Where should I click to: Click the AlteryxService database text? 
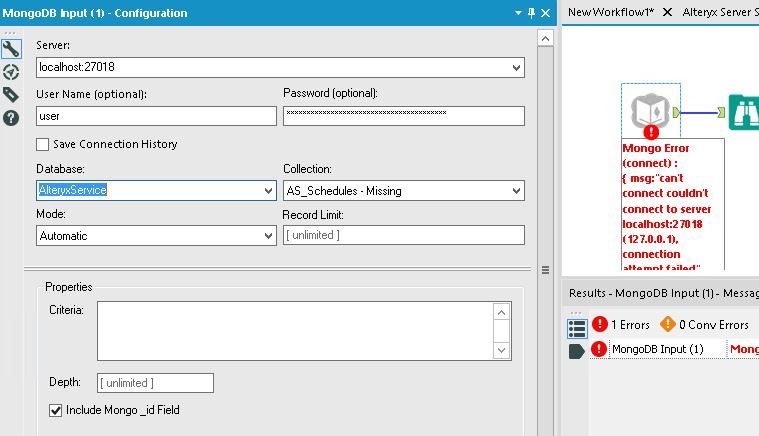point(73,190)
